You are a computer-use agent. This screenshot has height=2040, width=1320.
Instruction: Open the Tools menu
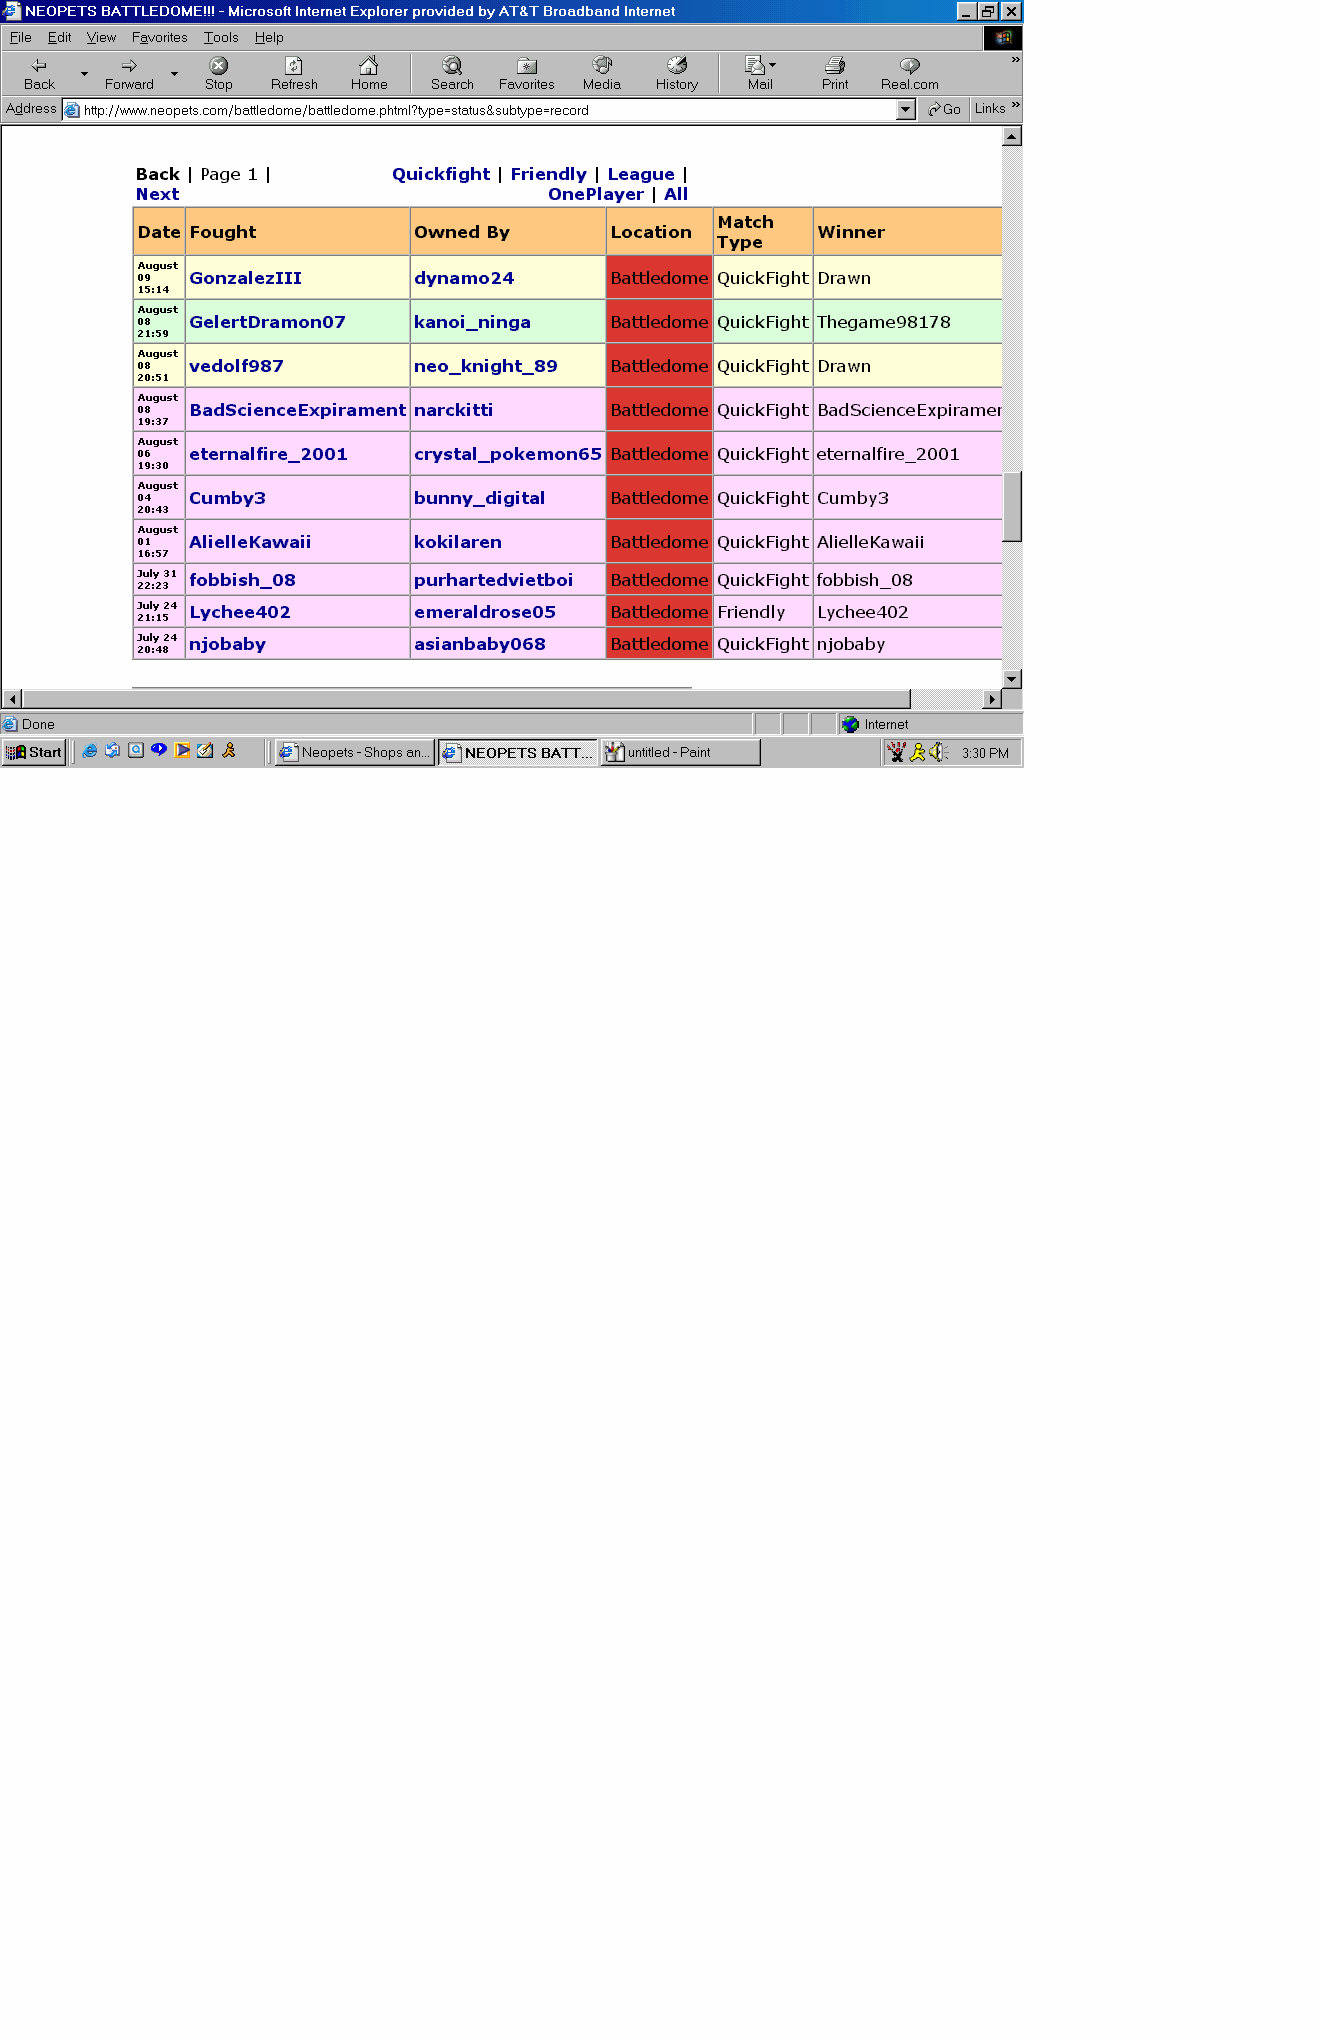[221, 37]
